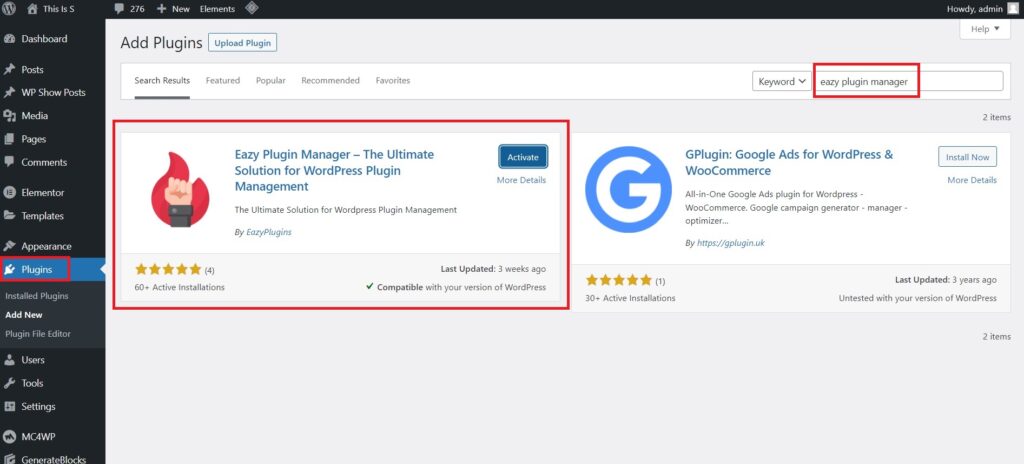Click the admin avatar icon beside Howdy
Image resolution: width=1024 pixels, height=464 pixels.
[x=1012, y=8]
